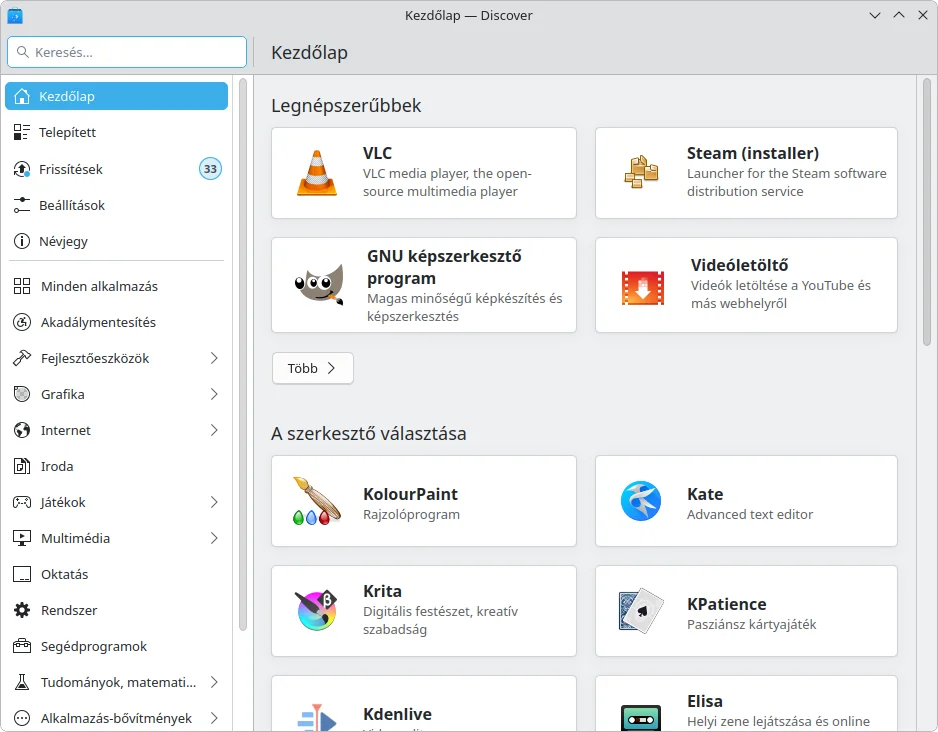
Task: Click the sidebar vertical scrollbar
Action: tap(243, 354)
